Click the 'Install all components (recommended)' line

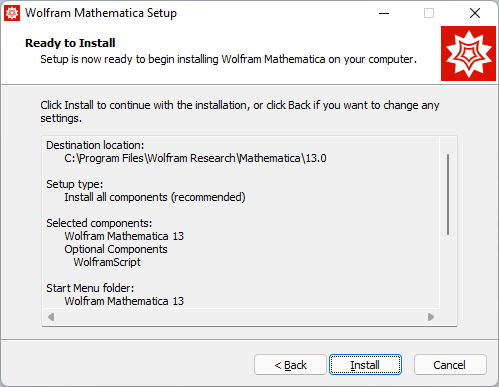[155, 197]
